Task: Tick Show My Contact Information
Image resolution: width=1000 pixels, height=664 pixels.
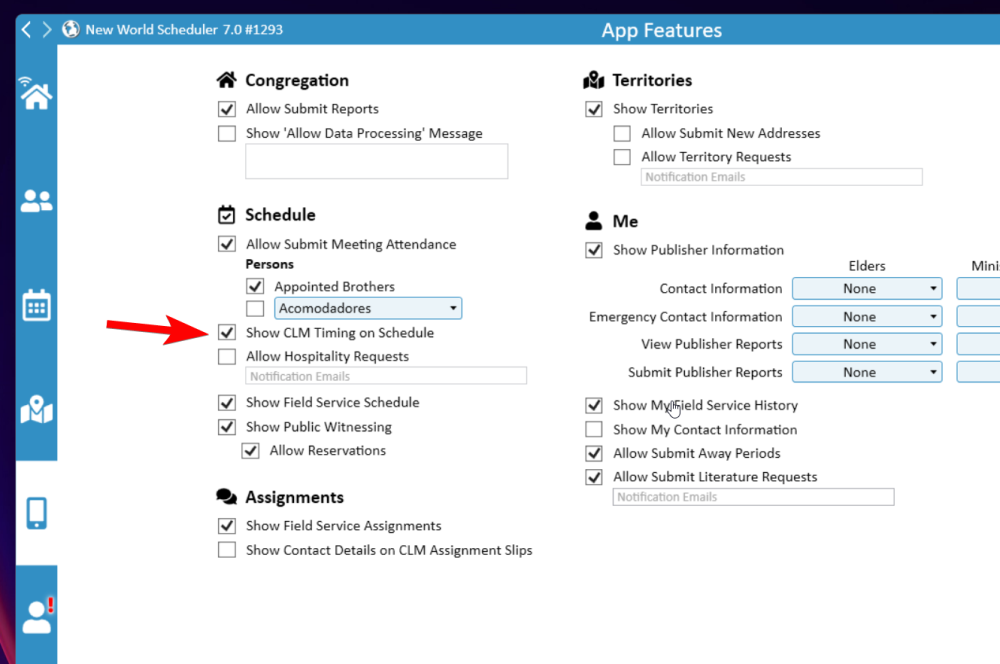Action: (x=594, y=430)
